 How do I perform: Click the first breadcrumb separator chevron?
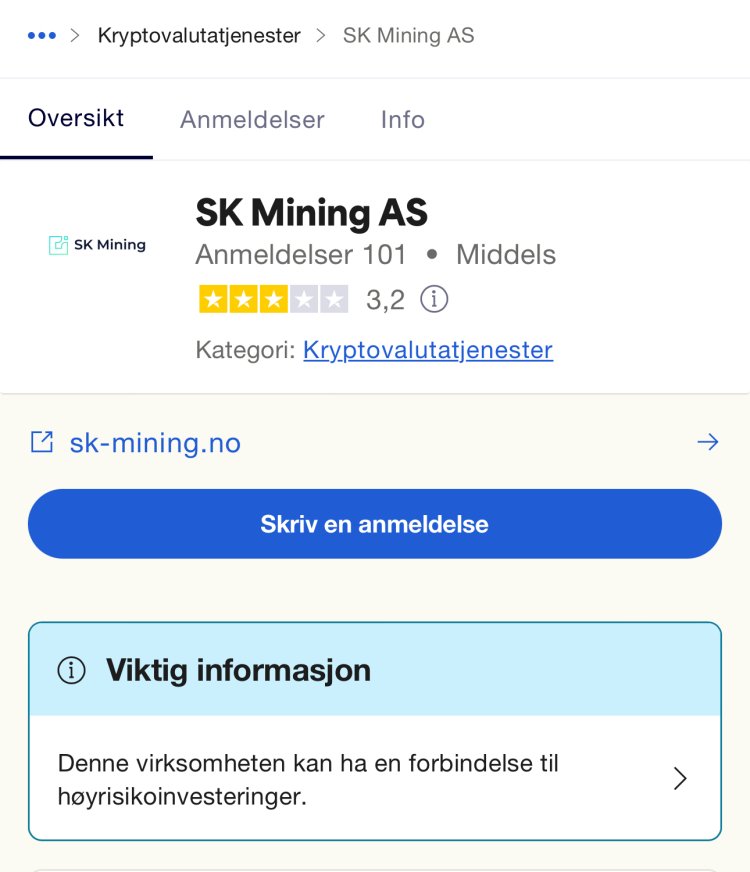coord(74,36)
